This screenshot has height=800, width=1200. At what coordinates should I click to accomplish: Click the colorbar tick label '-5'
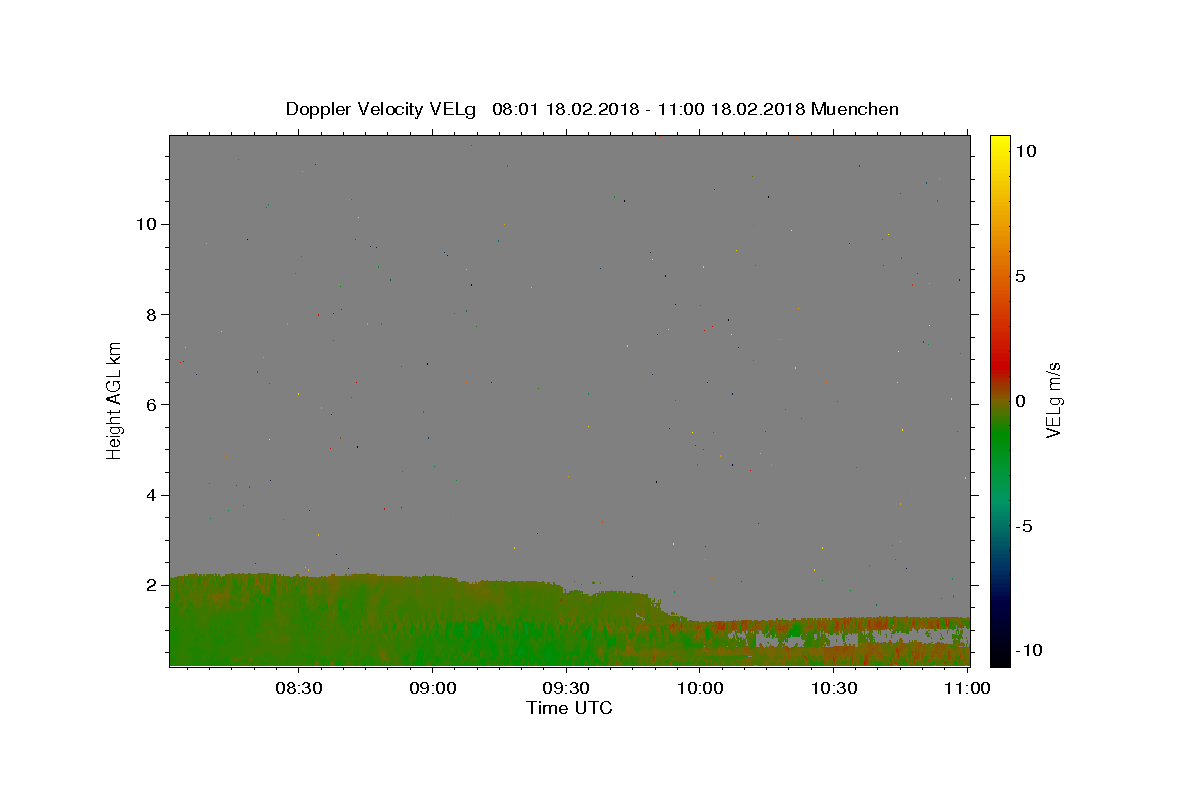[1024, 526]
